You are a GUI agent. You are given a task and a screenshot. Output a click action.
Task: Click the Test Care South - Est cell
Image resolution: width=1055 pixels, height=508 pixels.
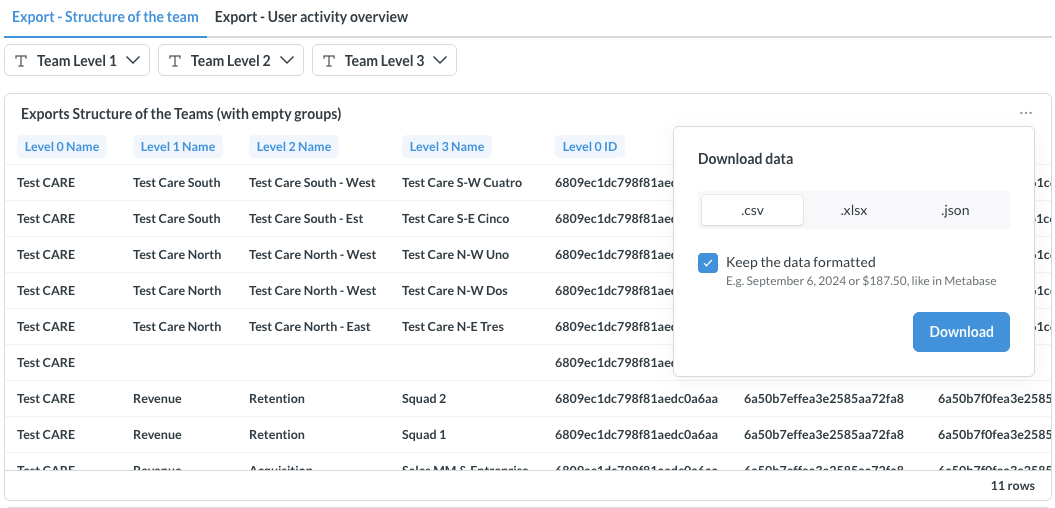point(306,219)
